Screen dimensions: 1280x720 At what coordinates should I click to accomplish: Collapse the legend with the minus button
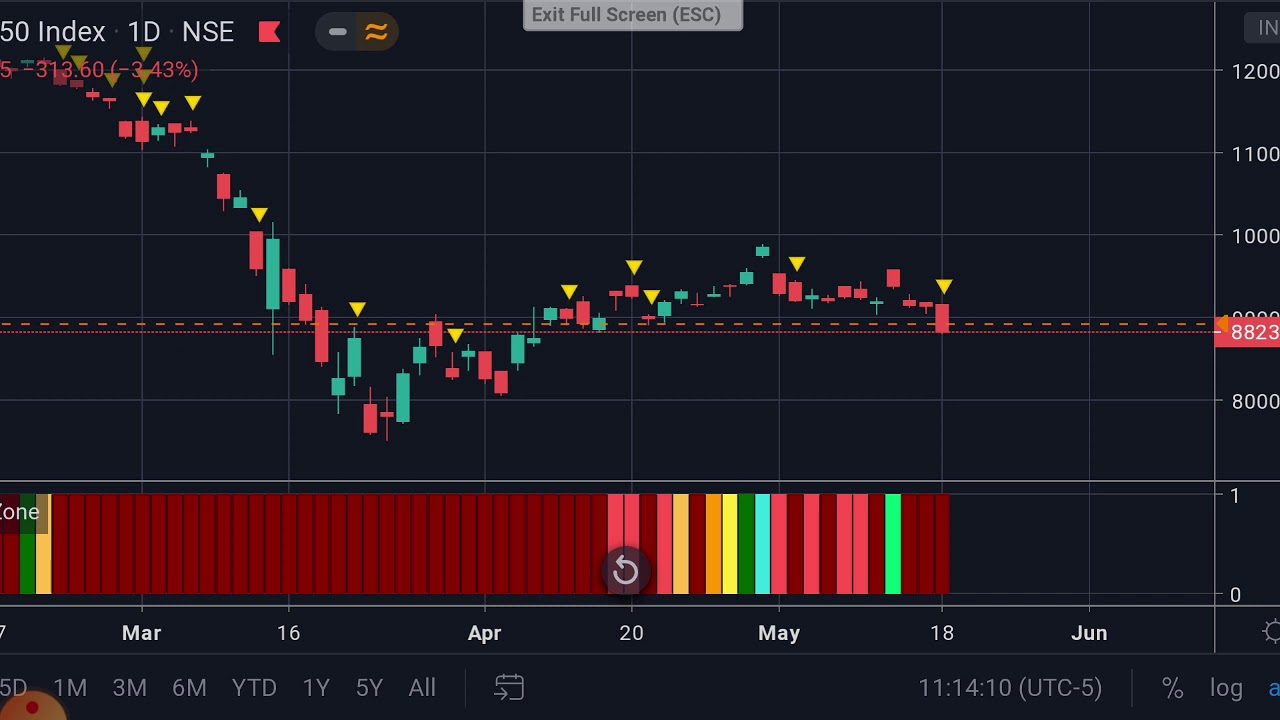tap(338, 32)
